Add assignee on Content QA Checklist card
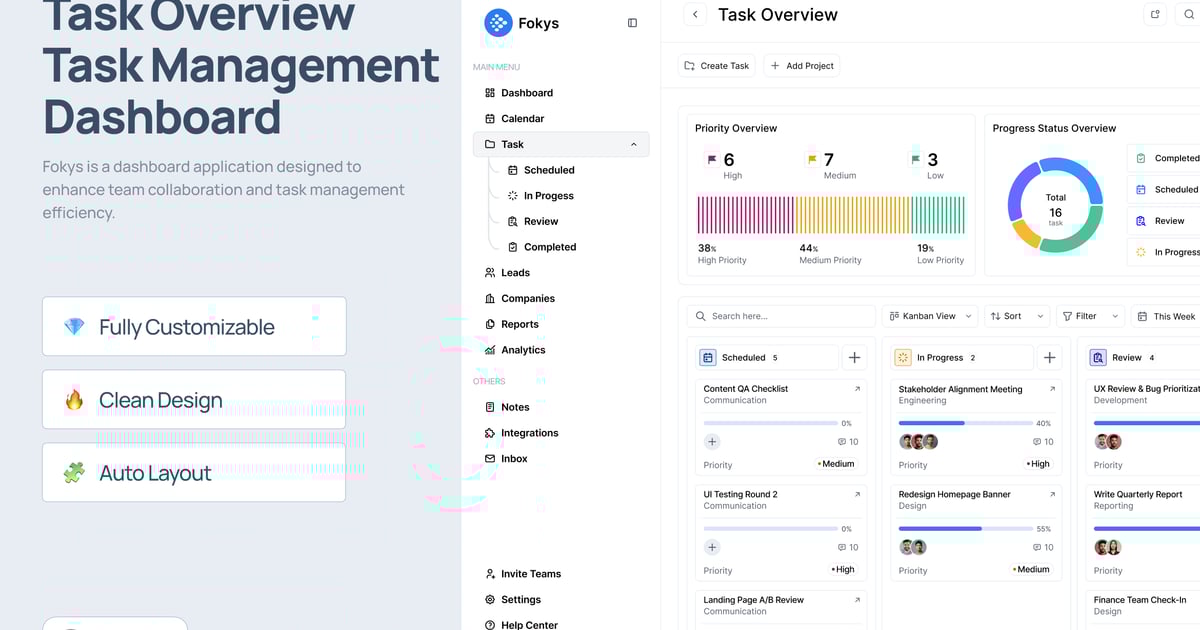 pyautogui.click(x=712, y=442)
